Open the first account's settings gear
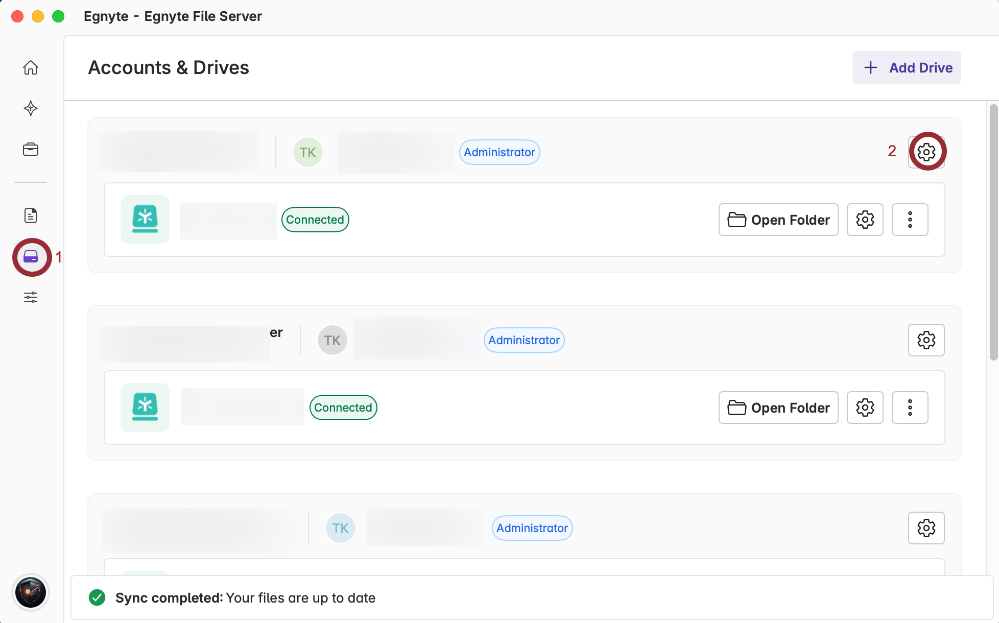Screen dimensions: 999x623 pyautogui.click(x=926, y=152)
